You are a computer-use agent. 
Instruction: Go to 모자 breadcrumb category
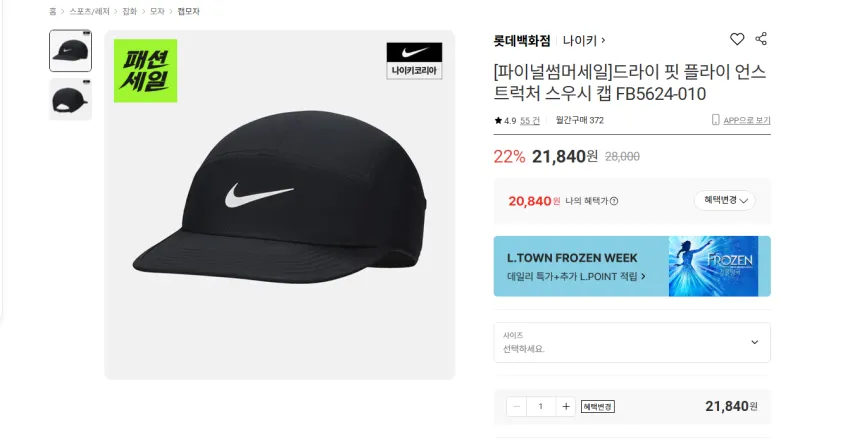point(157,11)
